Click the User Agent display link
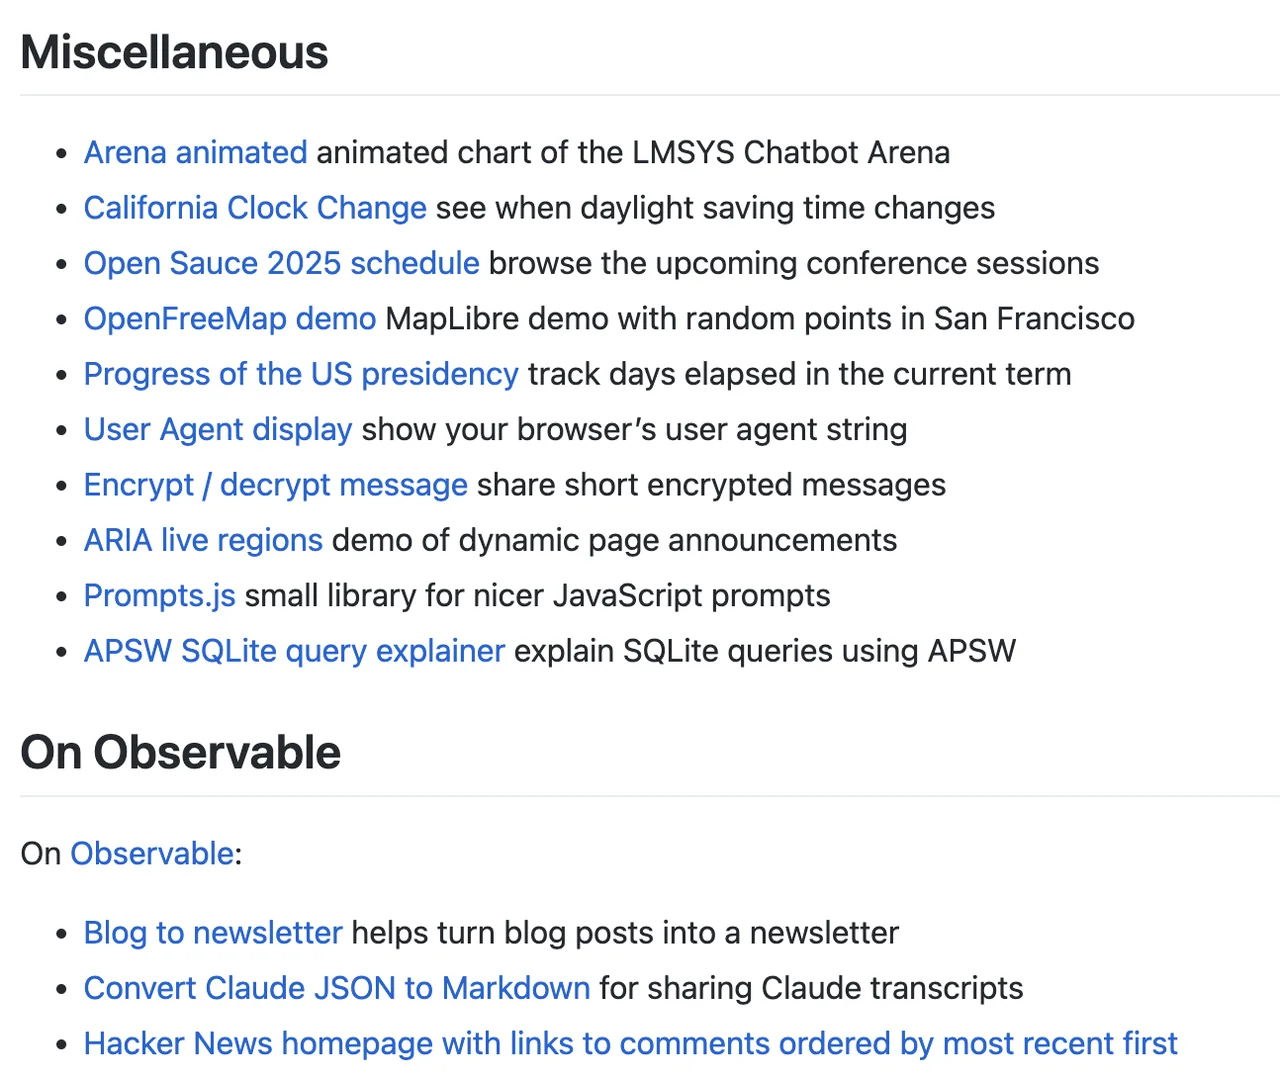1280x1080 pixels. coord(218,429)
